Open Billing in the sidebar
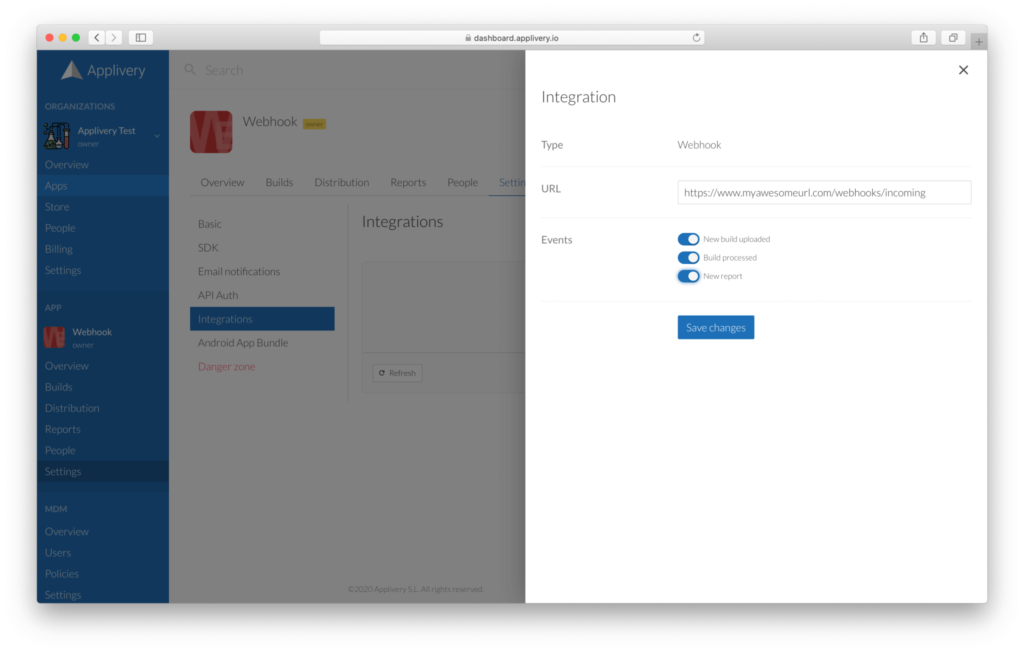This screenshot has height=652, width=1024. [103, 249]
